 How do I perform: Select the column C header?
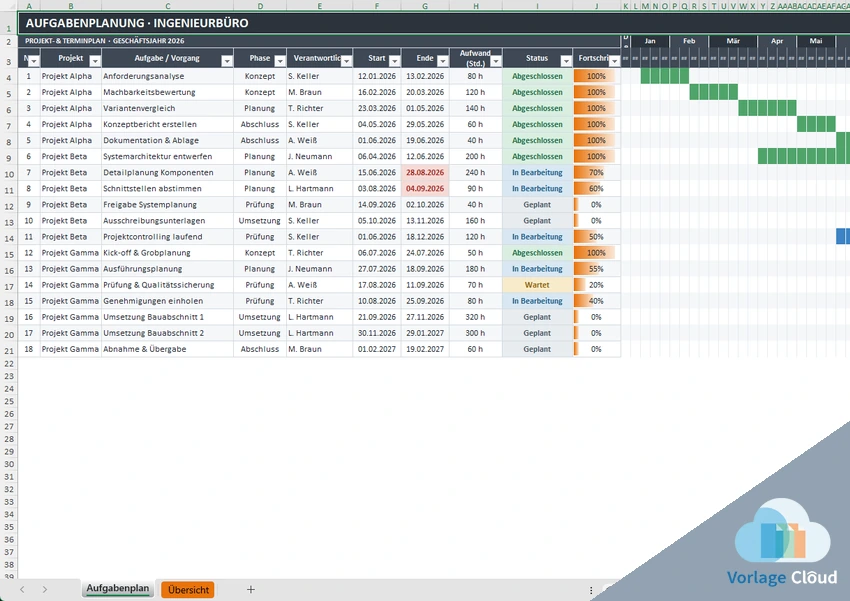(x=168, y=6)
